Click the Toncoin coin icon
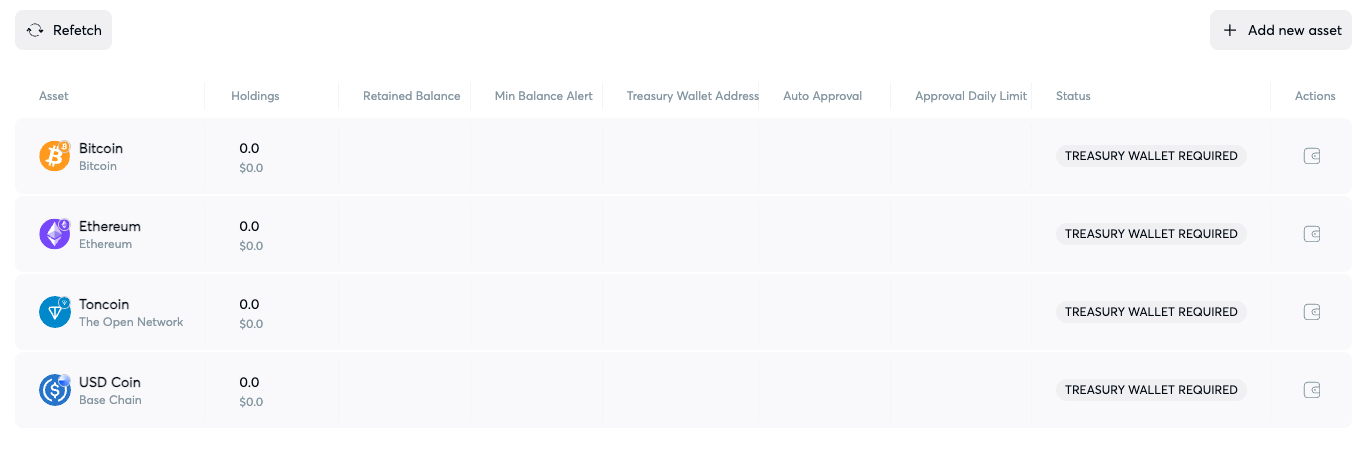Viewport: 1364px width, 449px height. click(x=54, y=312)
